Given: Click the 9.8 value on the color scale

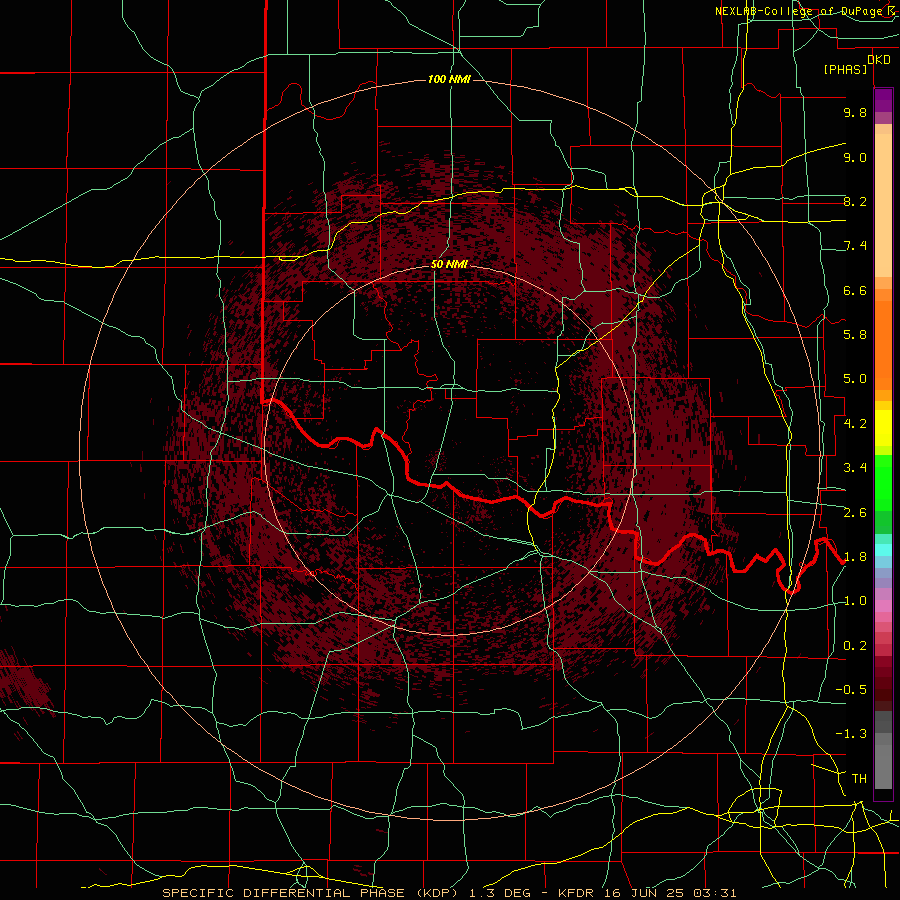Looking at the screenshot, I should point(855,112).
